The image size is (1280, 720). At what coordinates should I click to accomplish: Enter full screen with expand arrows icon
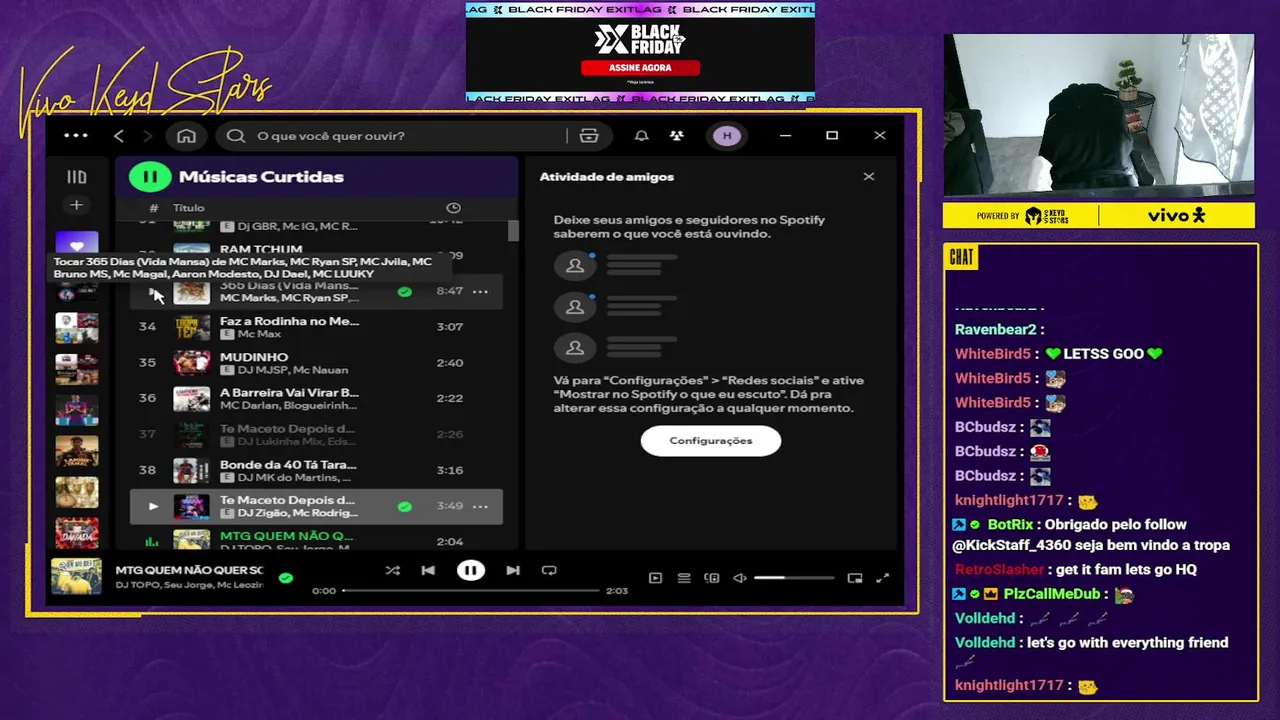coord(883,578)
